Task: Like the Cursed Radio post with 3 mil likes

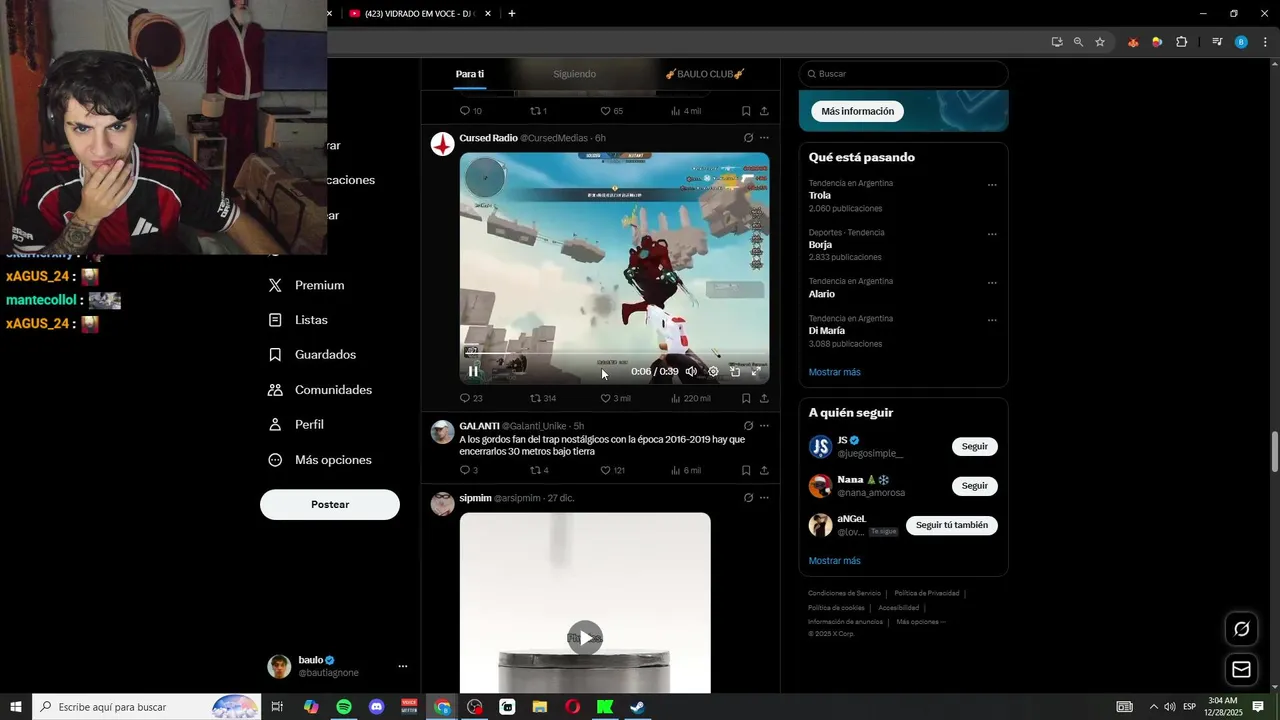Action: pos(615,398)
